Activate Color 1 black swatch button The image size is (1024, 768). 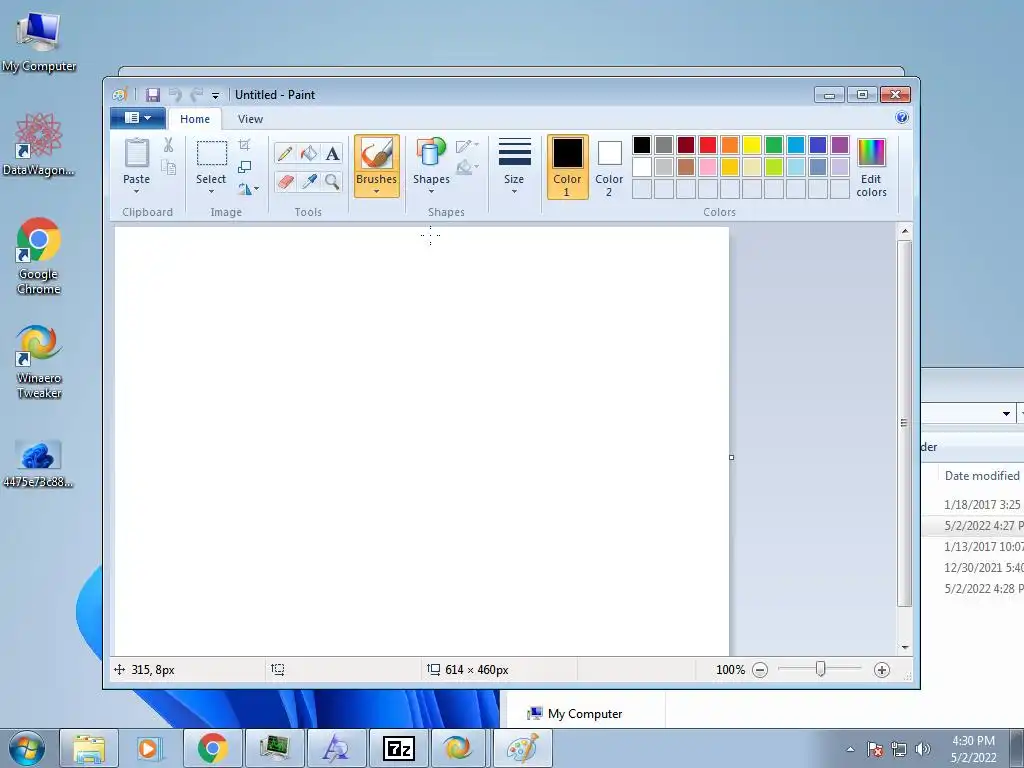pyautogui.click(x=568, y=167)
